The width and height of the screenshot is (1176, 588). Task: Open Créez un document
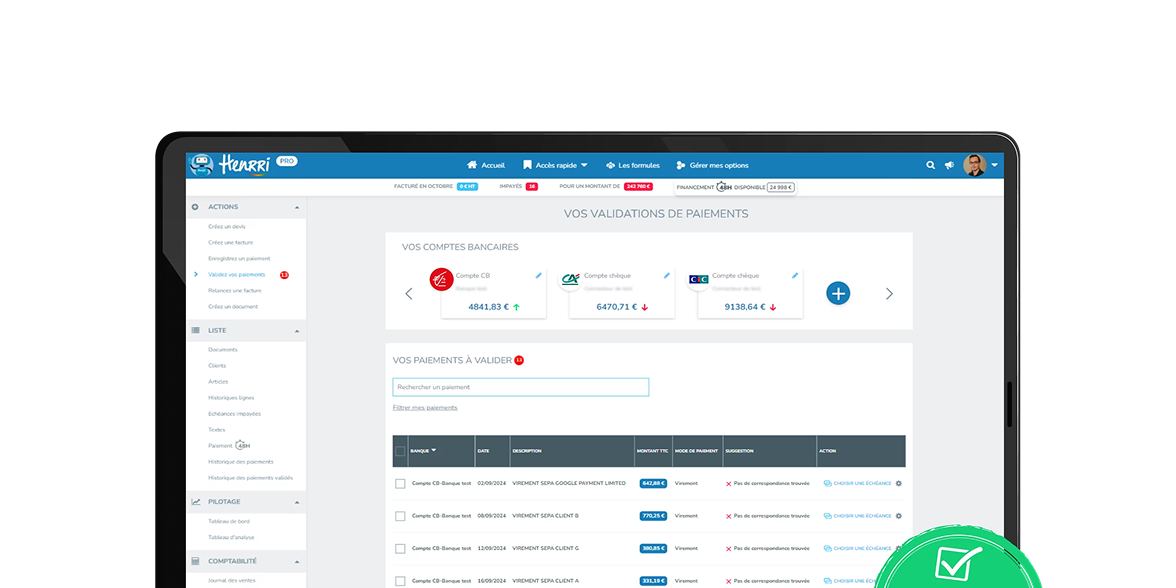232,306
